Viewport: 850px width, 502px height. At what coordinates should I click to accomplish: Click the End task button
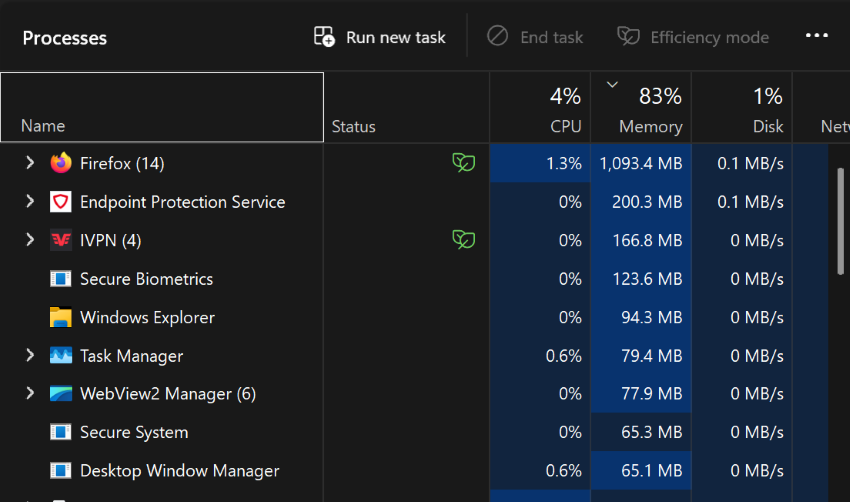coord(535,37)
